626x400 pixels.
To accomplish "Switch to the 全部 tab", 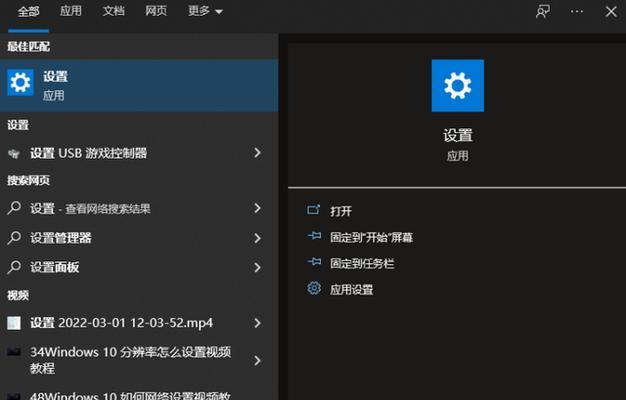I will pyautogui.click(x=28, y=12).
